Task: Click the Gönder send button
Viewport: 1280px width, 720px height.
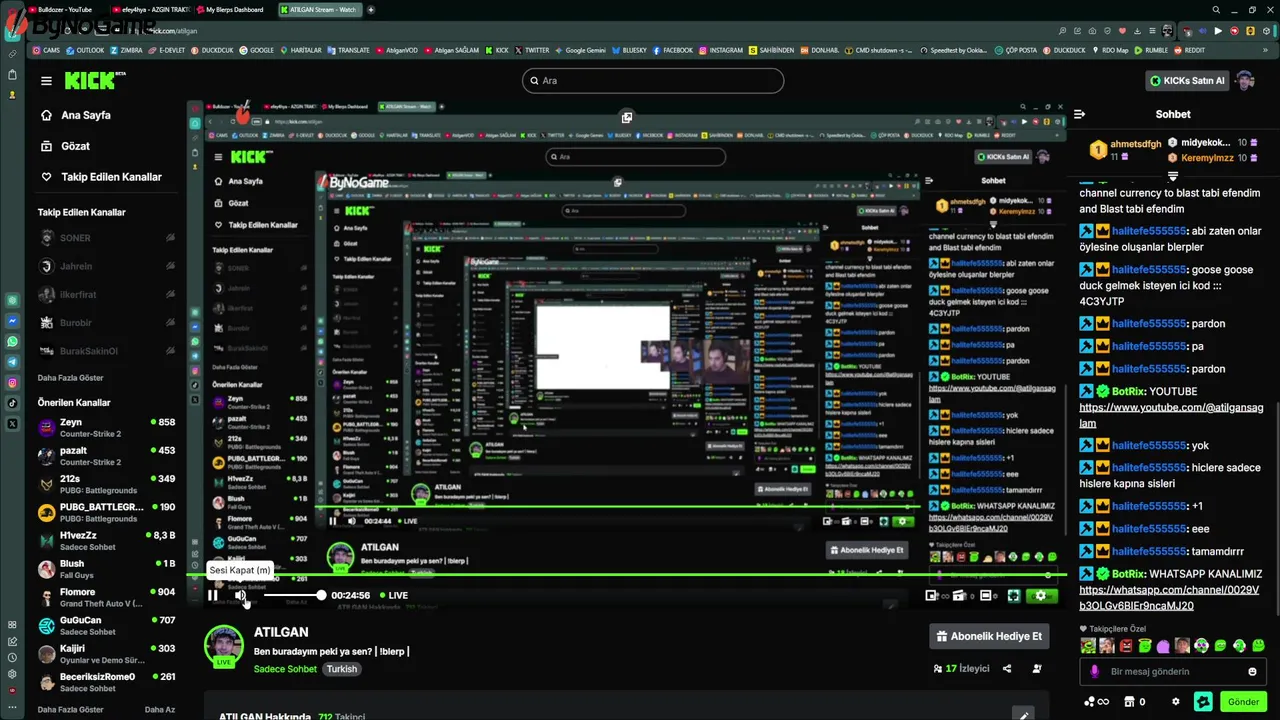Action: pos(1243,702)
